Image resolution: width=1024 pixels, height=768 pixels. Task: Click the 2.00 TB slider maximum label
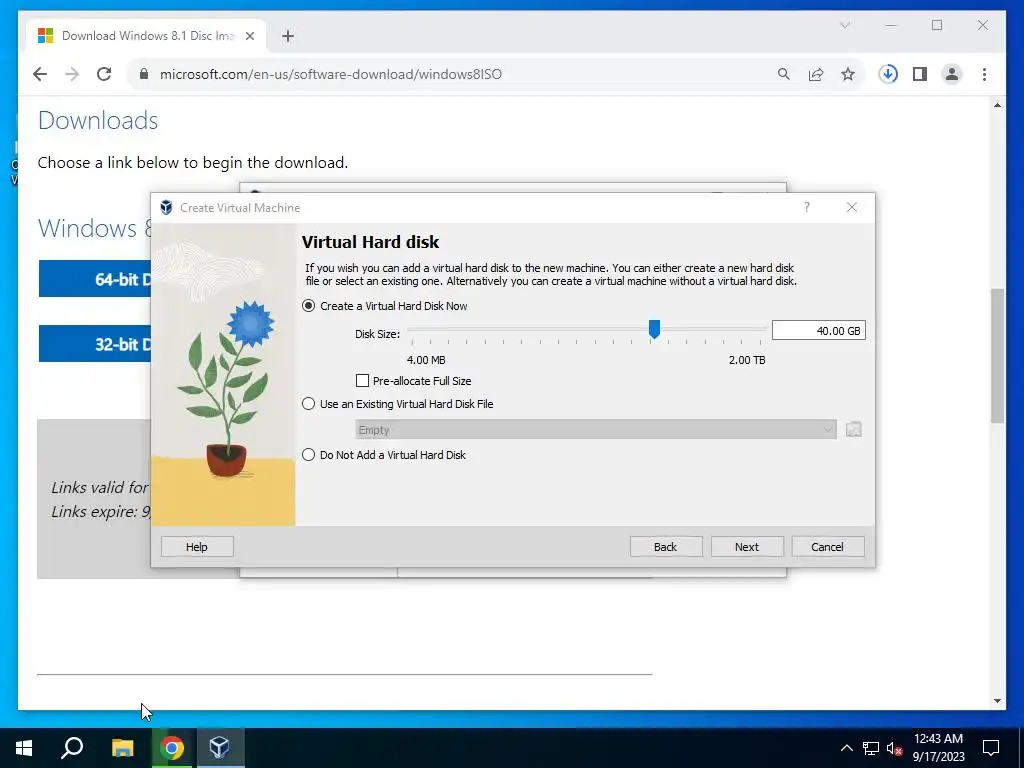click(746, 360)
